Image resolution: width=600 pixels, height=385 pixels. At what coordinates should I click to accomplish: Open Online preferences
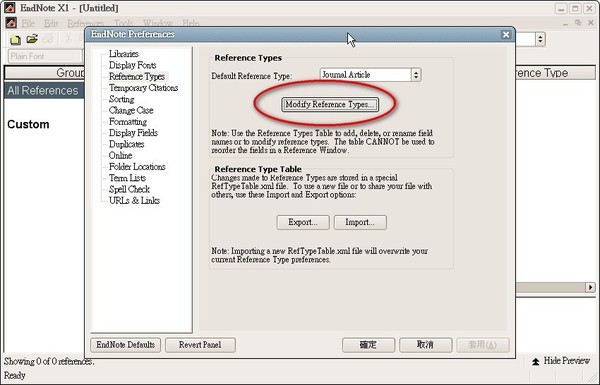click(x=120, y=155)
